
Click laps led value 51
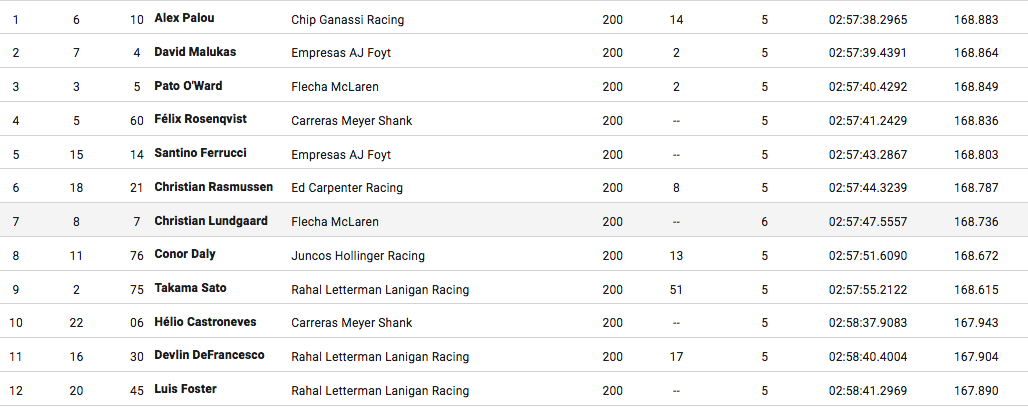[x=676, y=290]
